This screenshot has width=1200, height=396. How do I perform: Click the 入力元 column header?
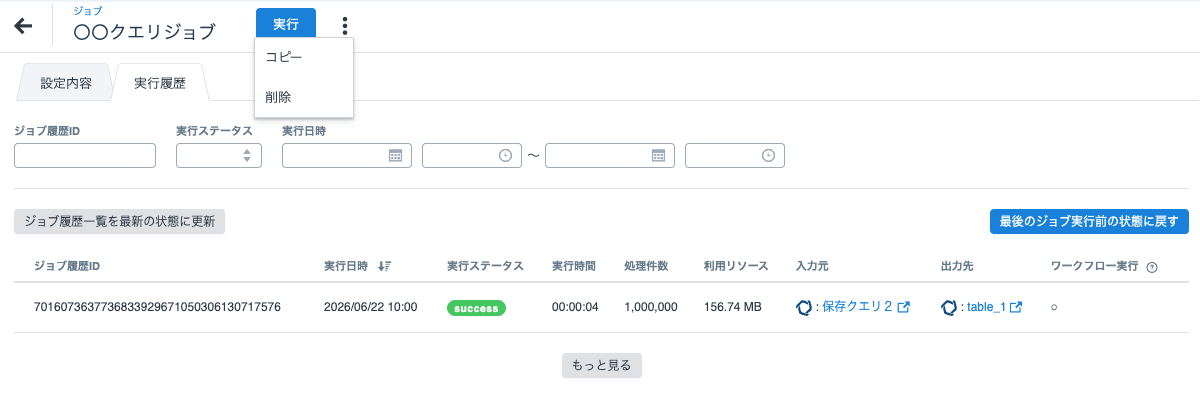click(813, 267)
